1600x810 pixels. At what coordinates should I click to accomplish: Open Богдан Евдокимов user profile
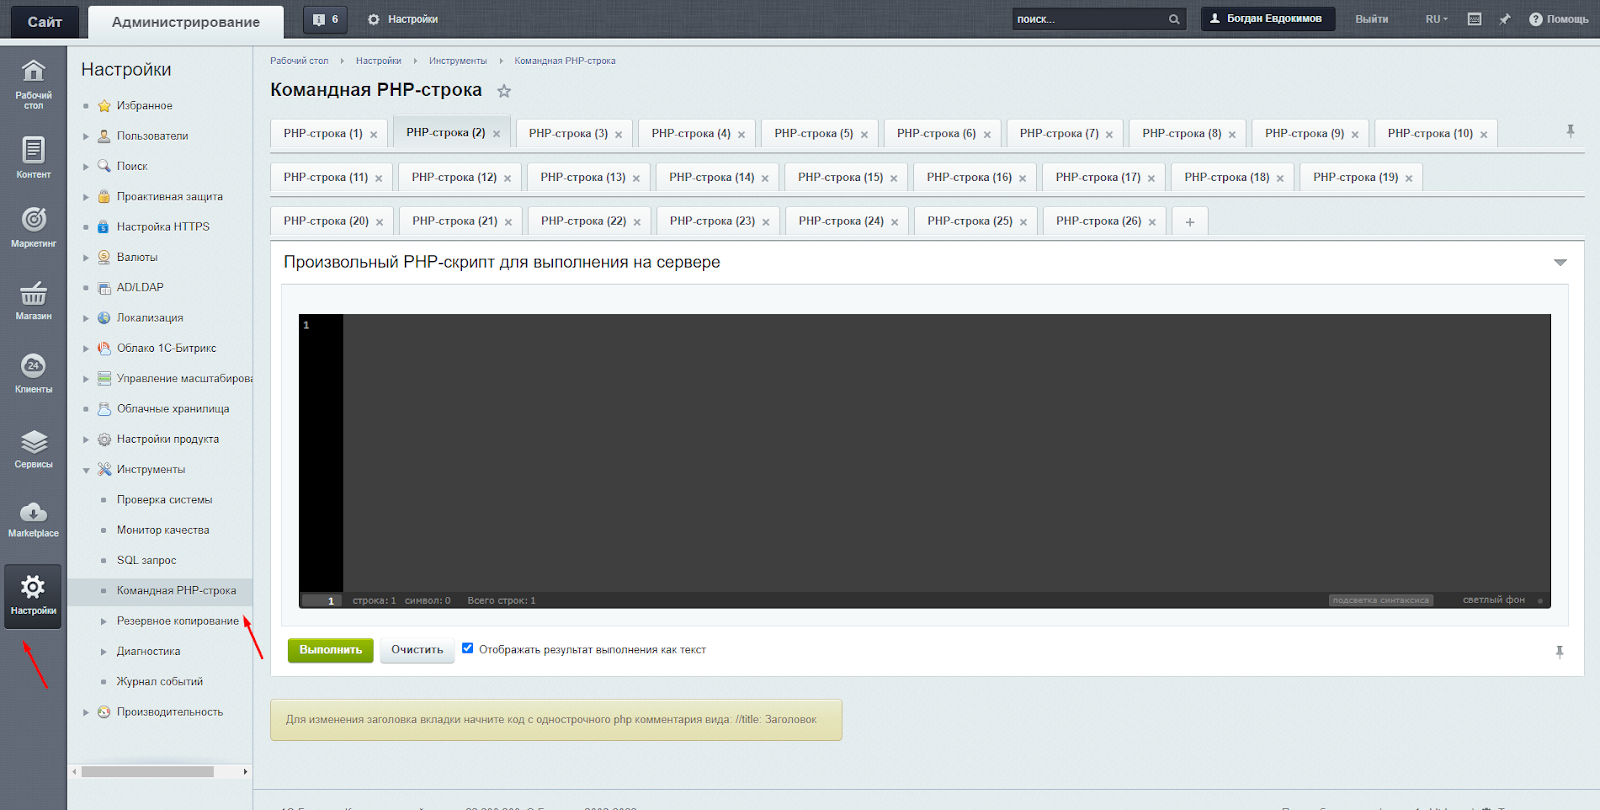tap(1267, 19)
